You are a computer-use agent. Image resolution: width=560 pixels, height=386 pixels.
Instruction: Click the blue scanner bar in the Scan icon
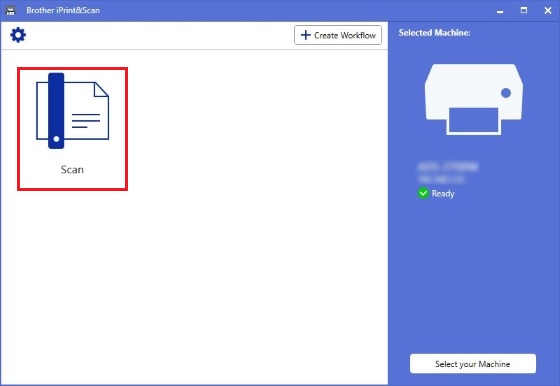point(56,111)
